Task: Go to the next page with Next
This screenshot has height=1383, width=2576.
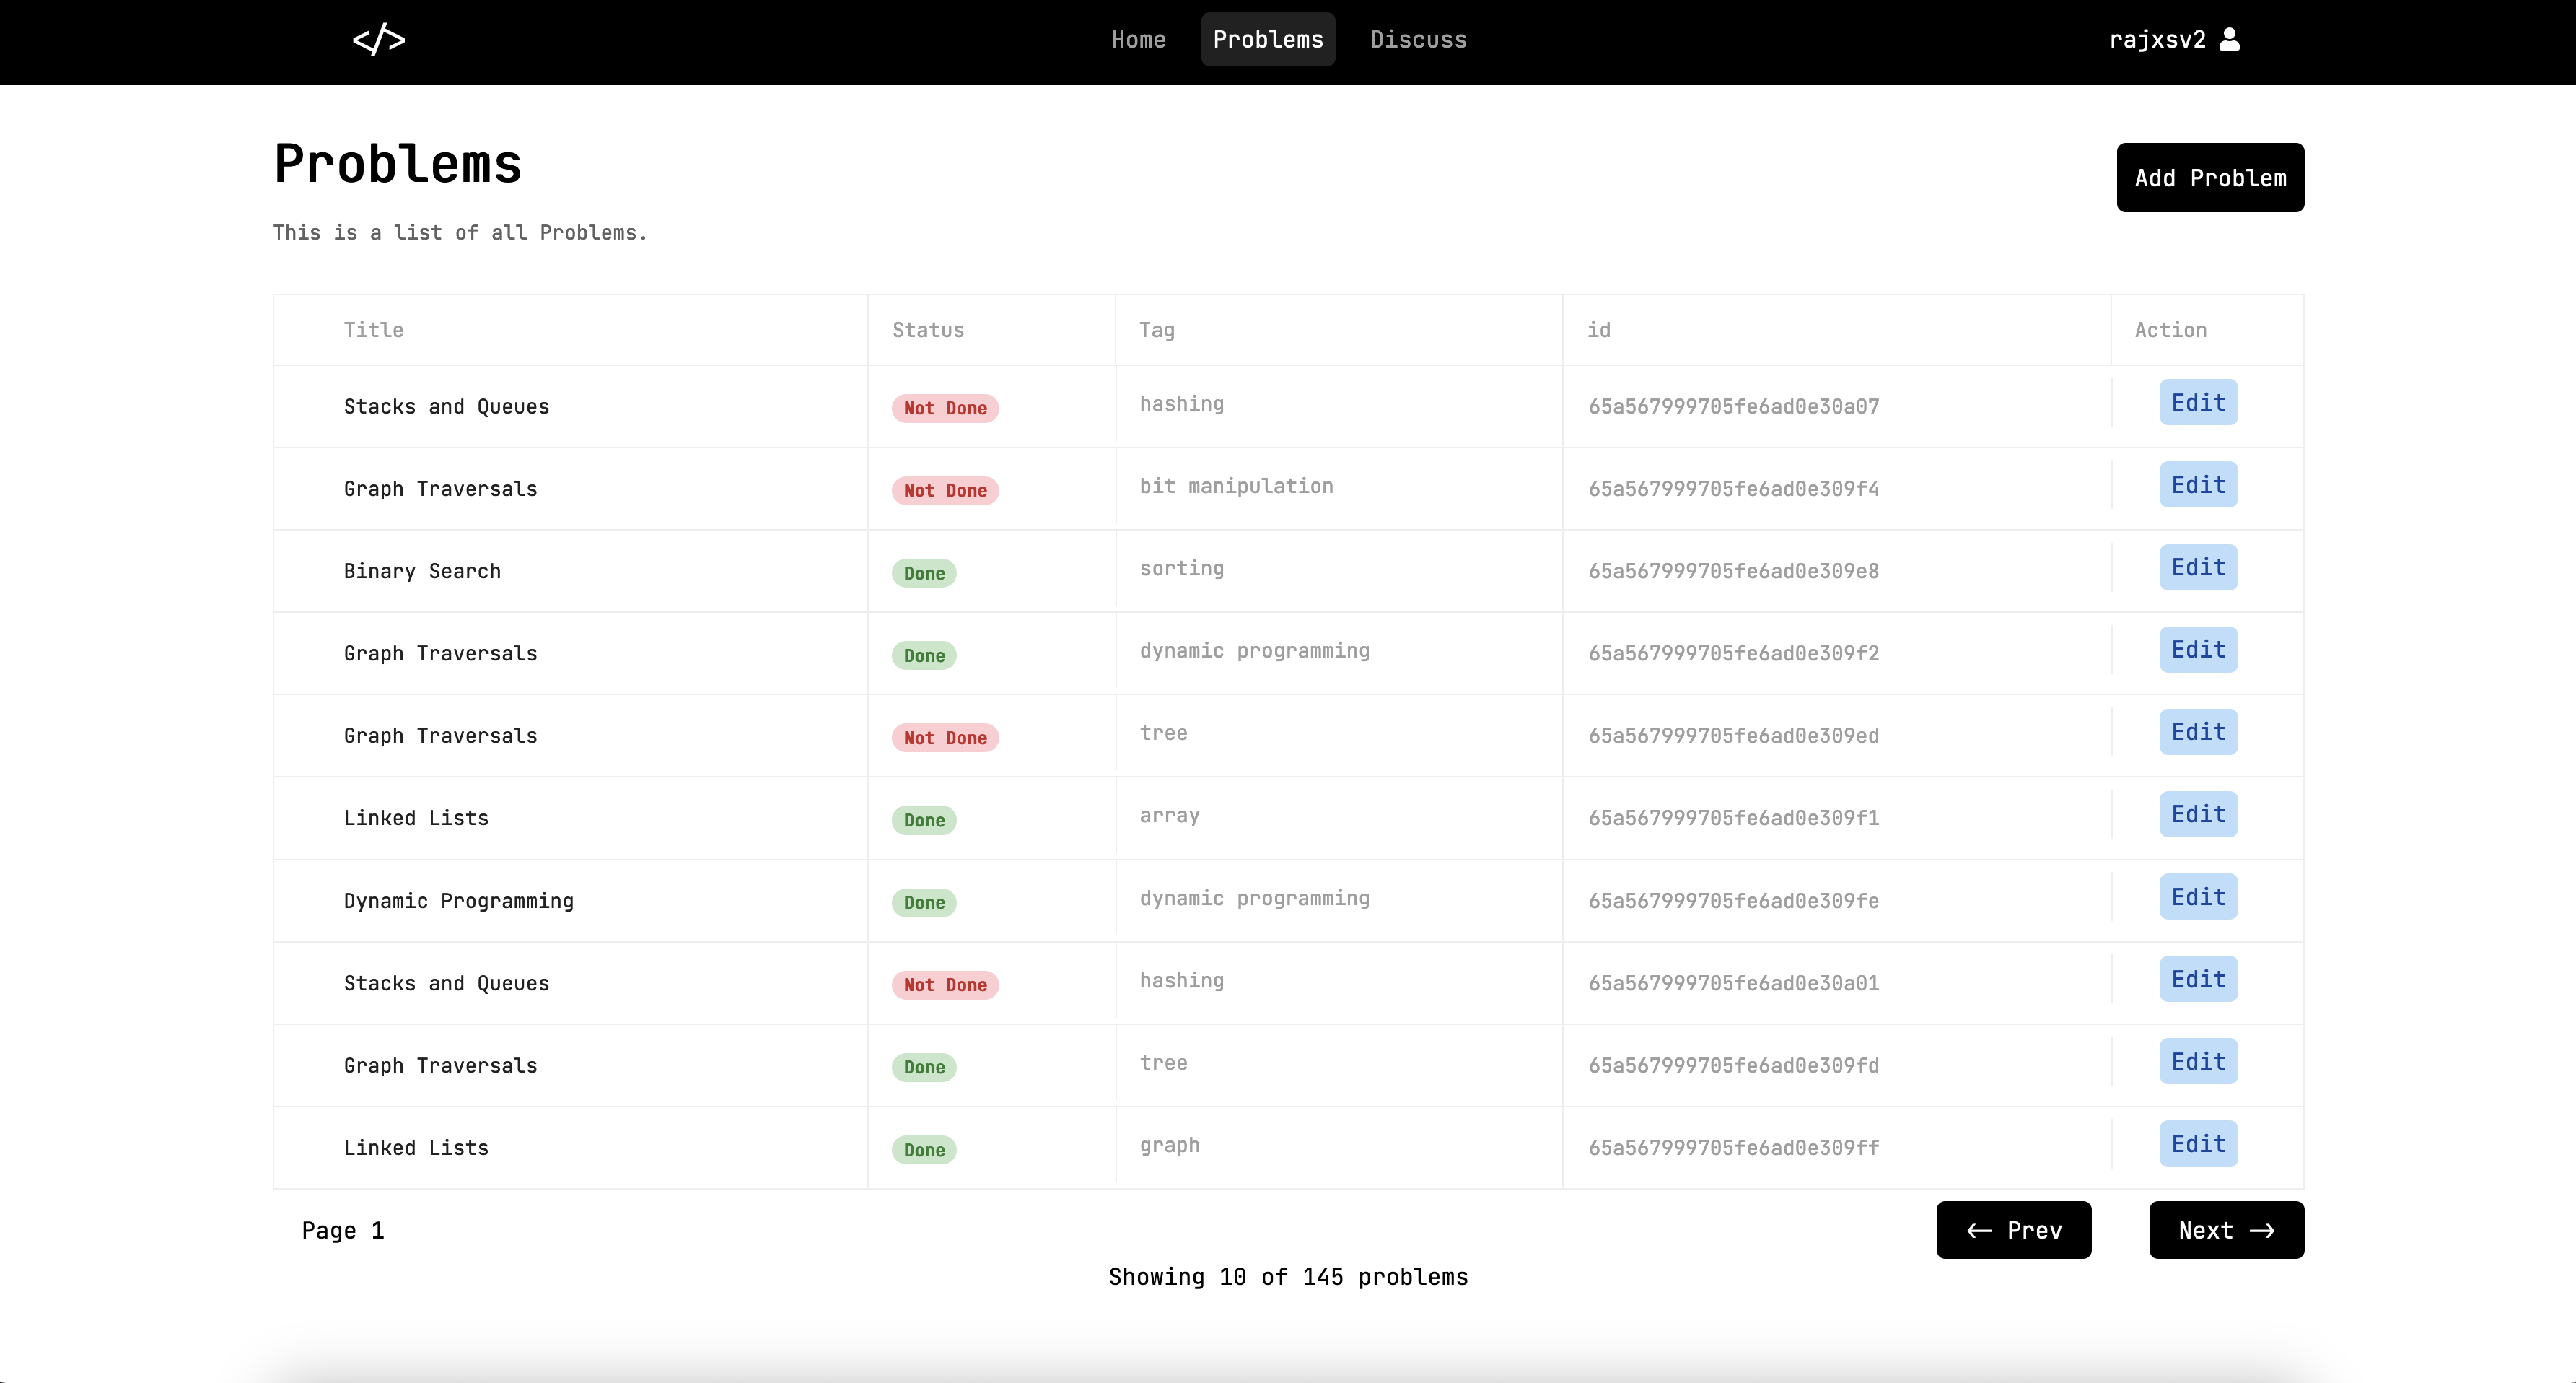Action: pos(2225,1229)
